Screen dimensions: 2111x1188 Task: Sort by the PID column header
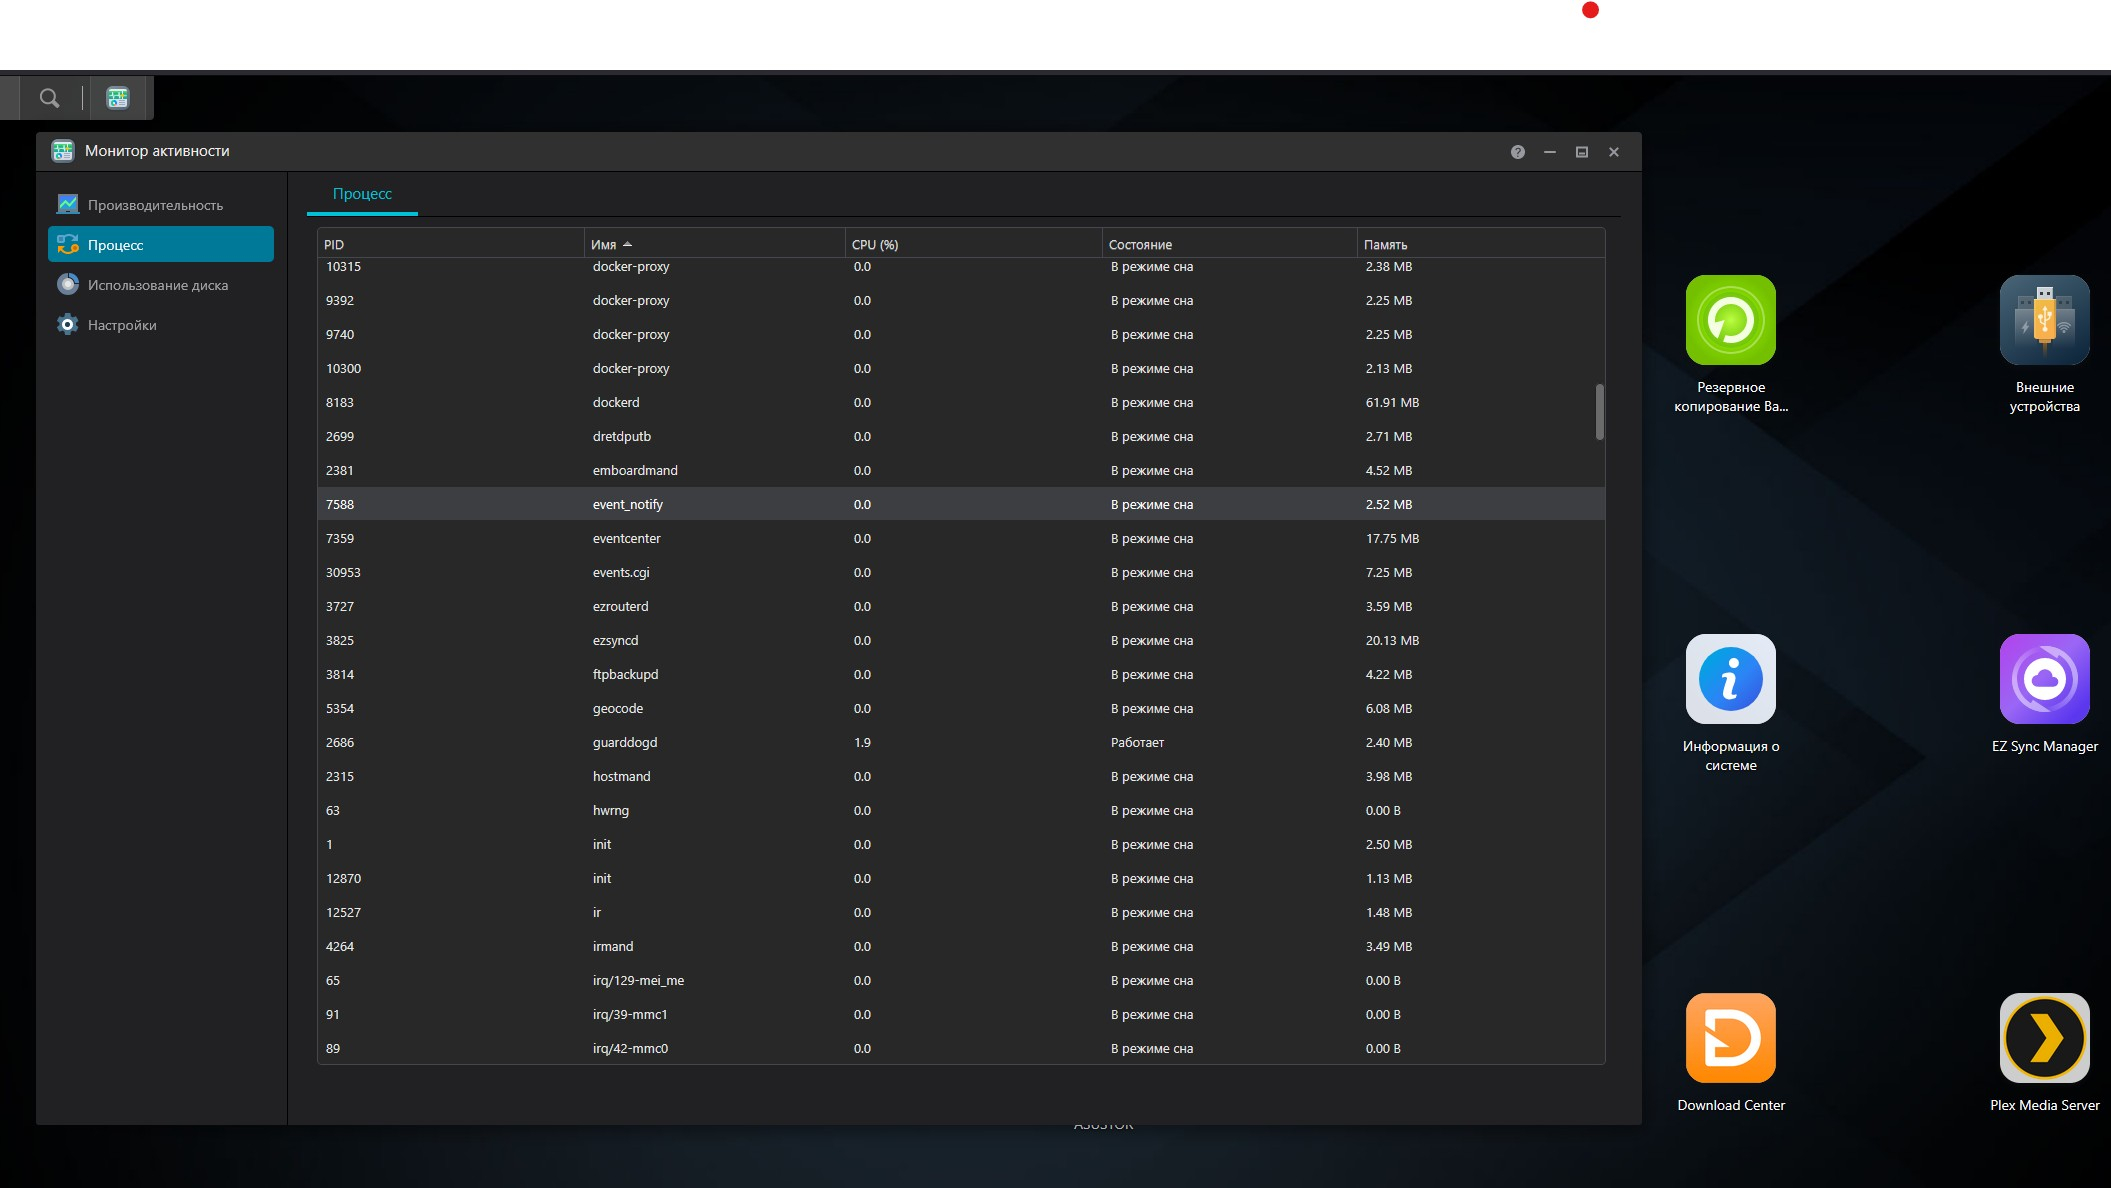coord(334,245)
